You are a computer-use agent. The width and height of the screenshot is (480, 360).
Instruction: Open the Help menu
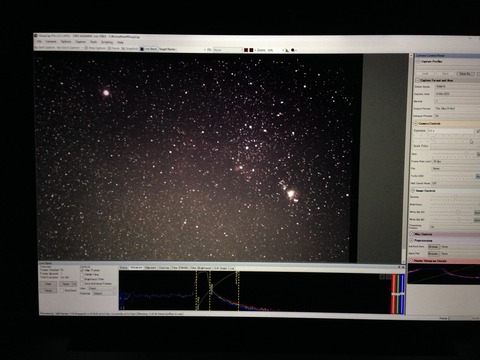120,42
